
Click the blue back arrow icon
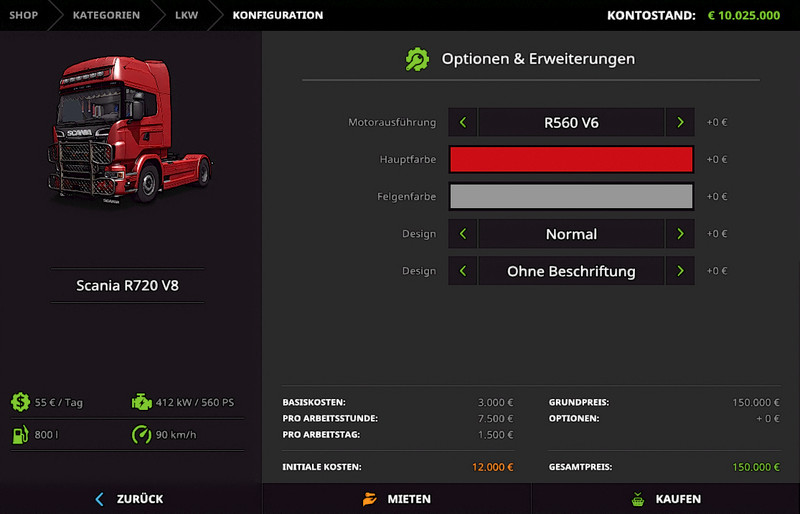tap(99, 499)
